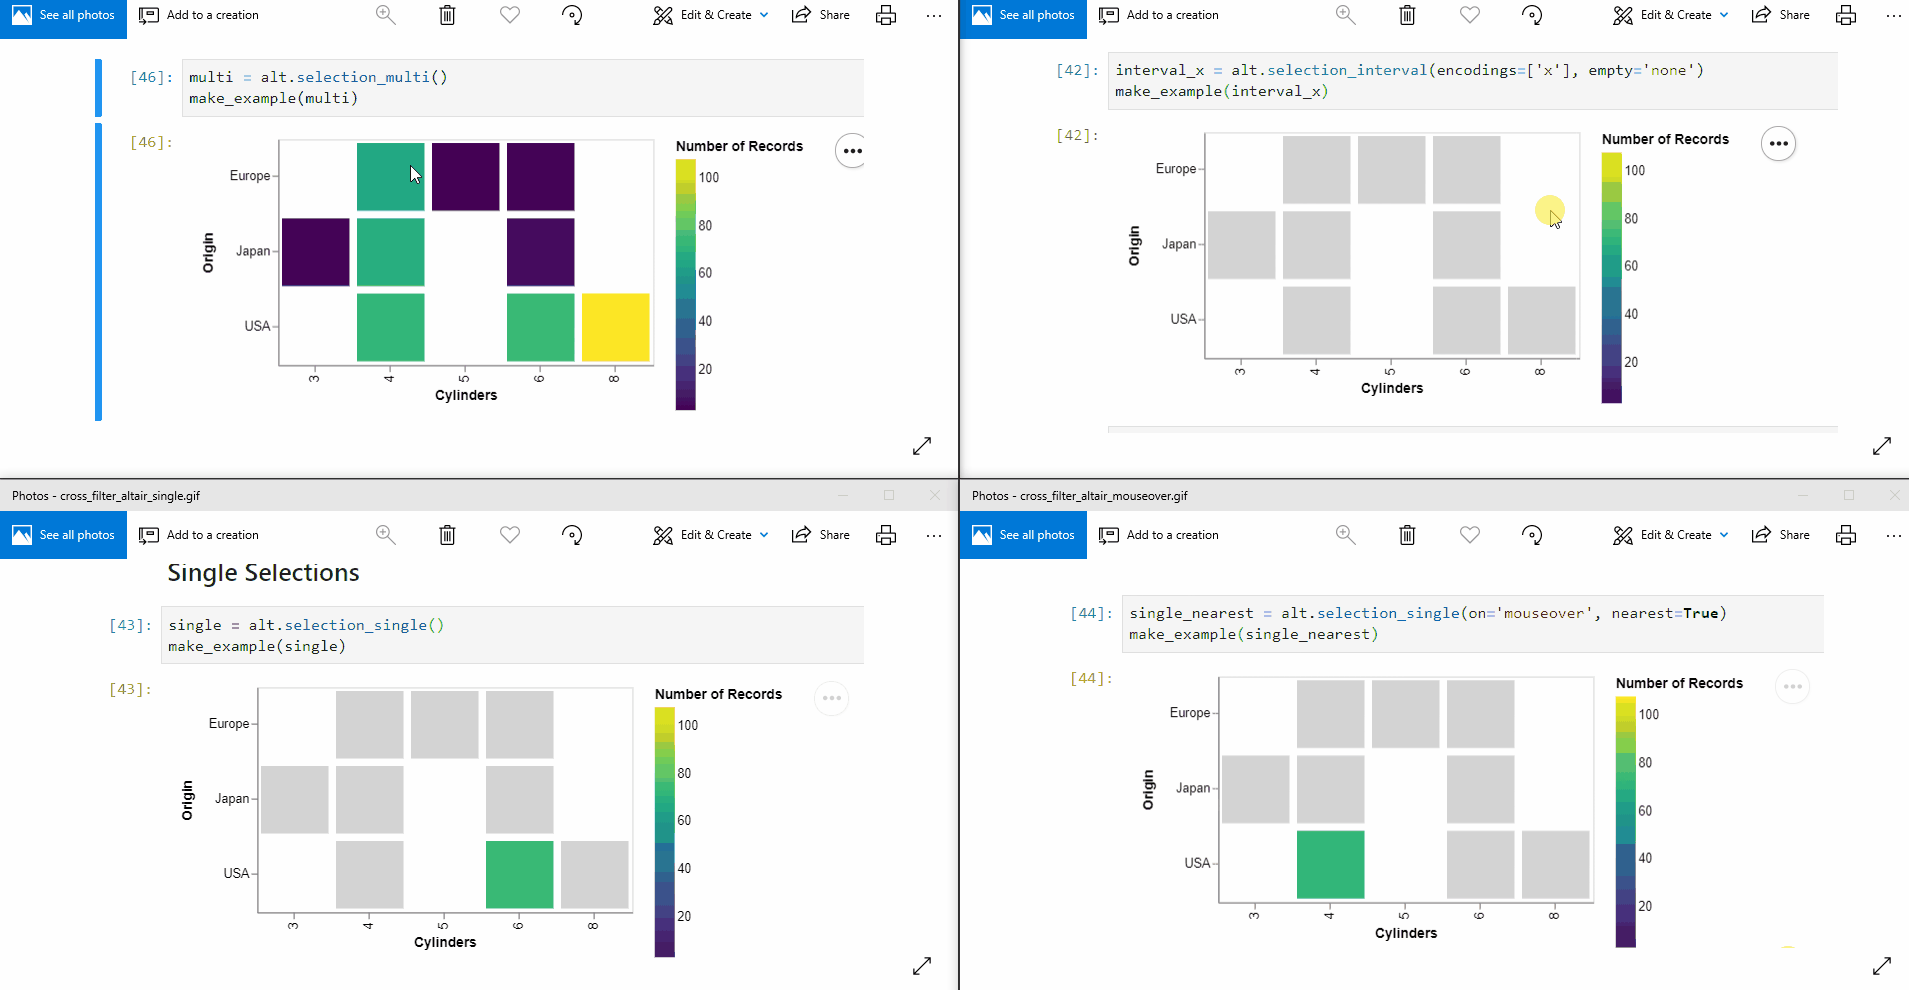1909x990 pixels.
Task: Open See all photos in the mouseover GIF window
Action: 1022,534
